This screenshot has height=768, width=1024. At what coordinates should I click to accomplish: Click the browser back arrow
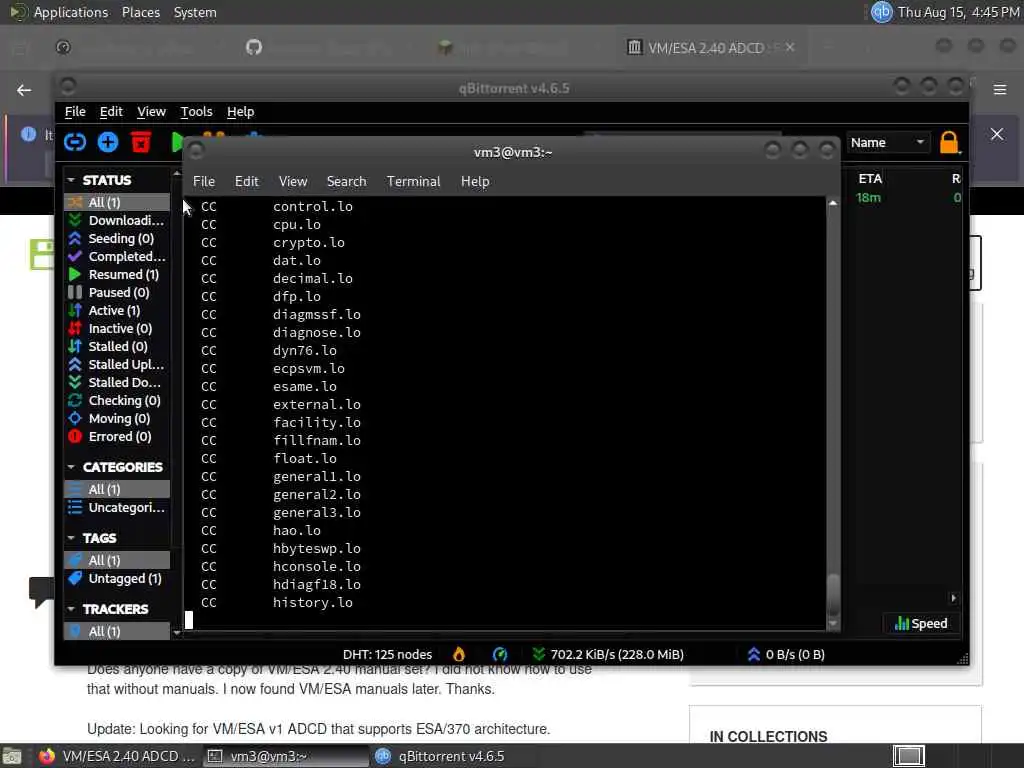(24, 90)
